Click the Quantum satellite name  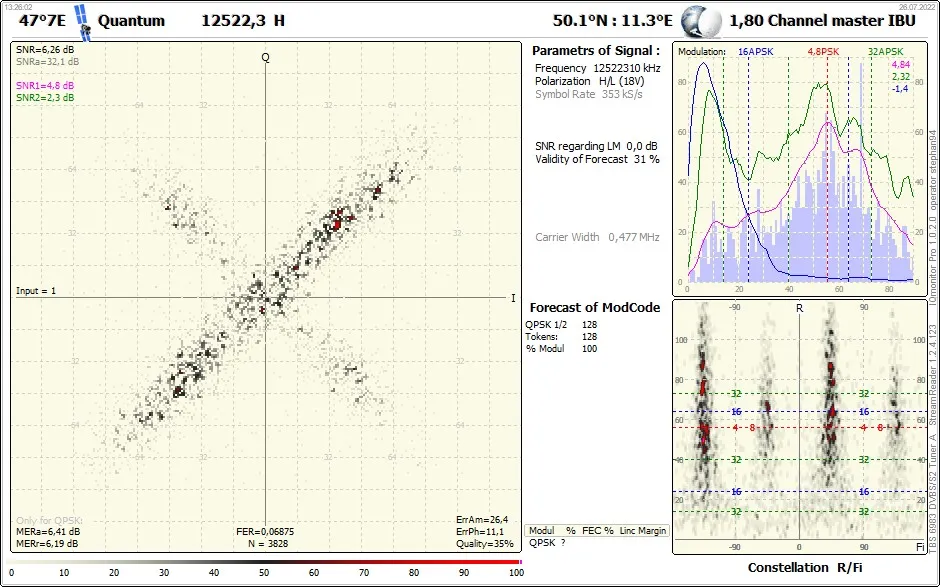131,20
